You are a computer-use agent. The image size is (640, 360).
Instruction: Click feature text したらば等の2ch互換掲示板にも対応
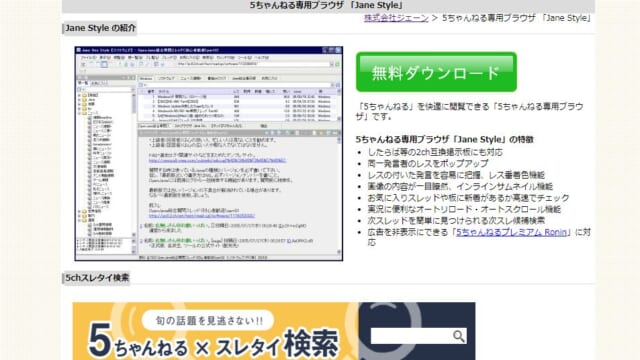pyautogui.click(x=435, y=152)
